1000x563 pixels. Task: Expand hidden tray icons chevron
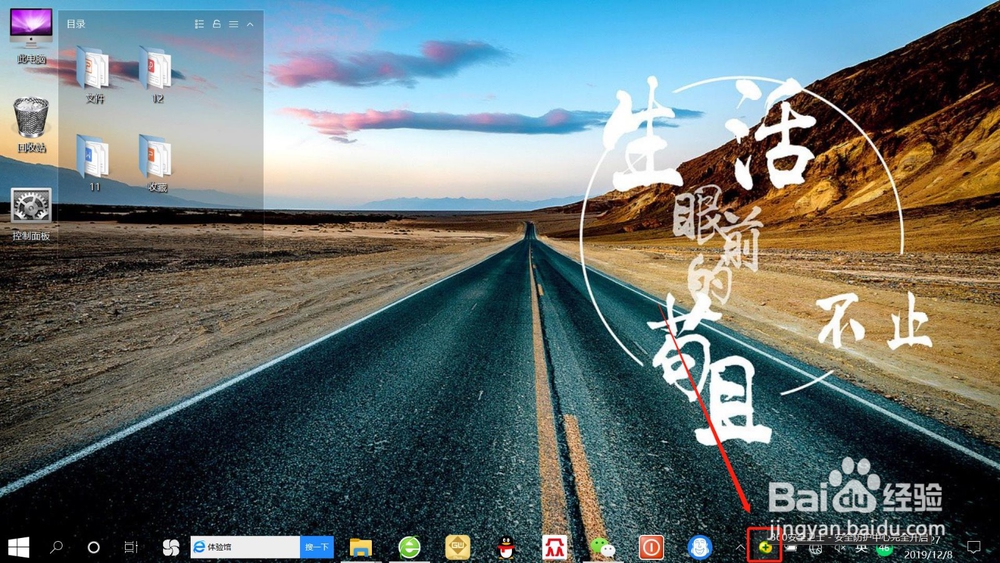coord(739,547)
